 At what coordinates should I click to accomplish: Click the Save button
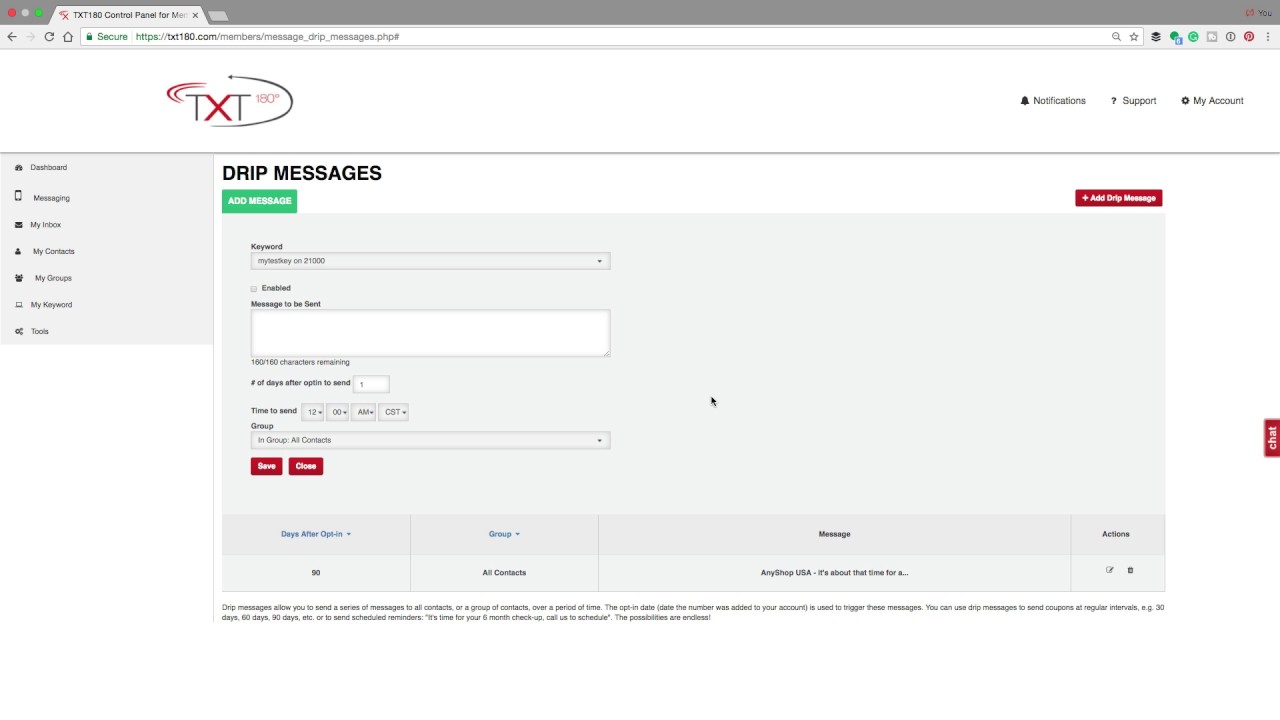(266, 466)
